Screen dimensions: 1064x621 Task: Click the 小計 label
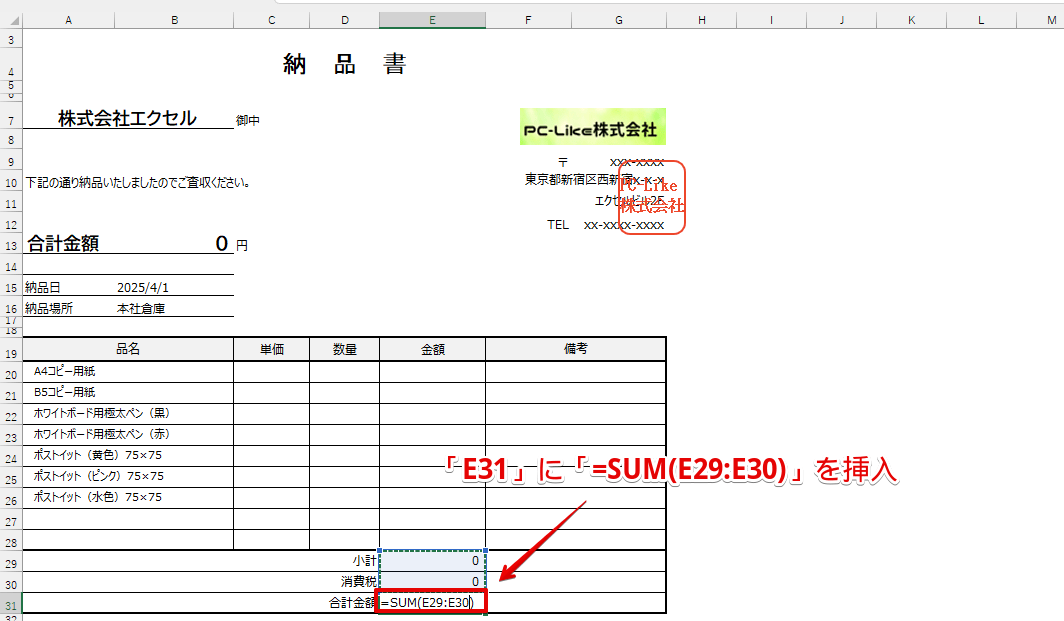point(364,561)
